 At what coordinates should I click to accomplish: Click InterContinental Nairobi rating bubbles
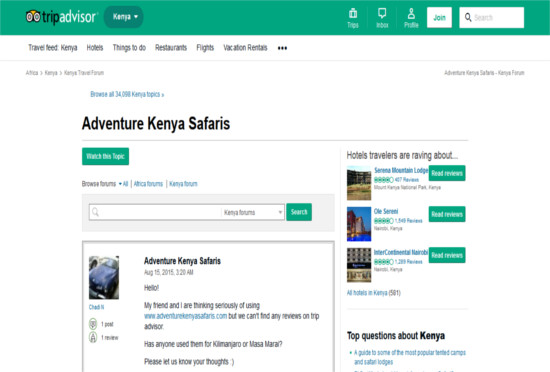[384, 262]
